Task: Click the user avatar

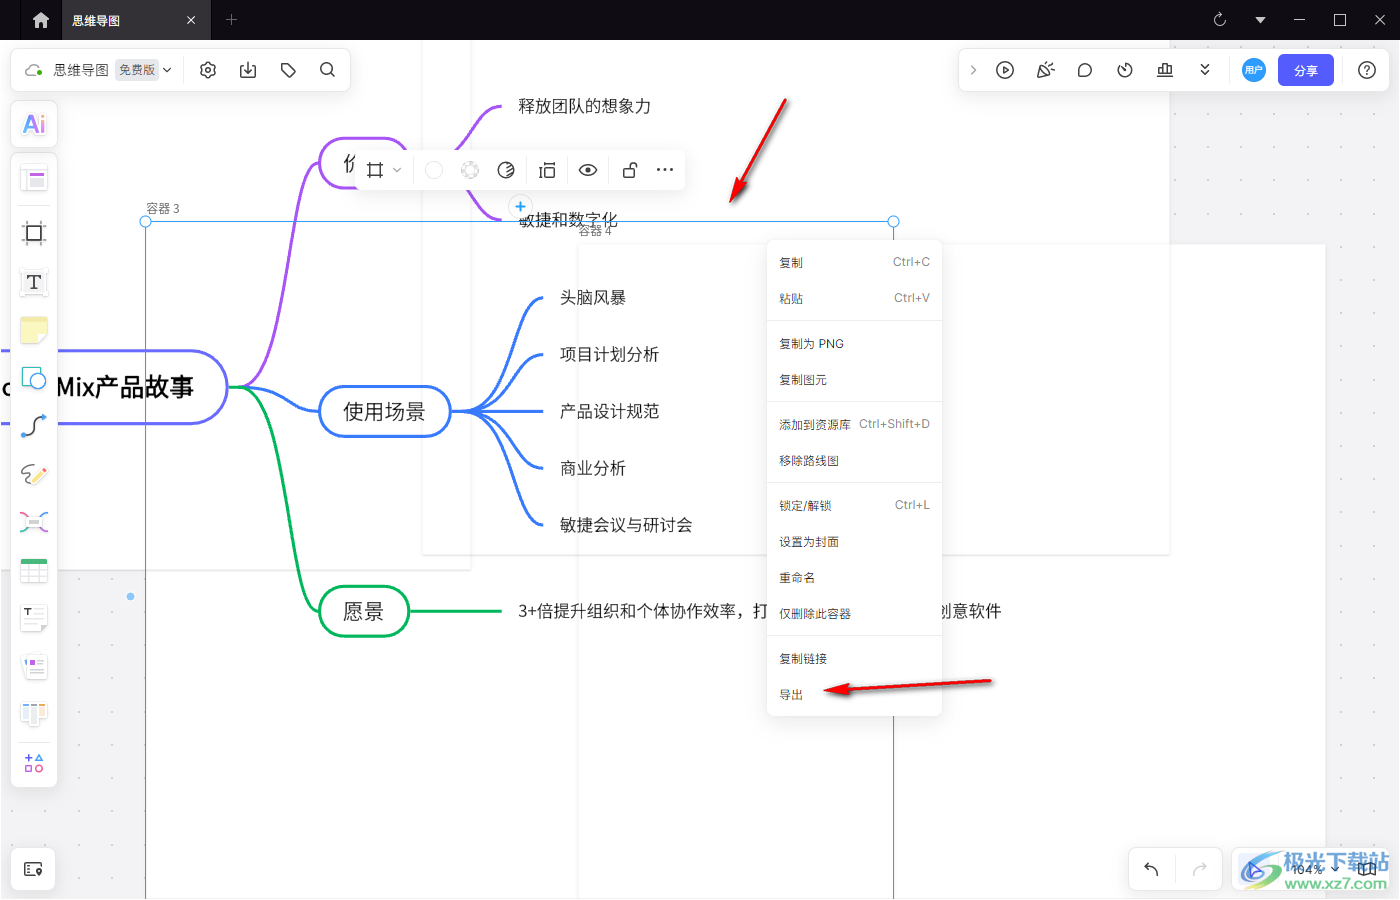Action: point(1254,70)
